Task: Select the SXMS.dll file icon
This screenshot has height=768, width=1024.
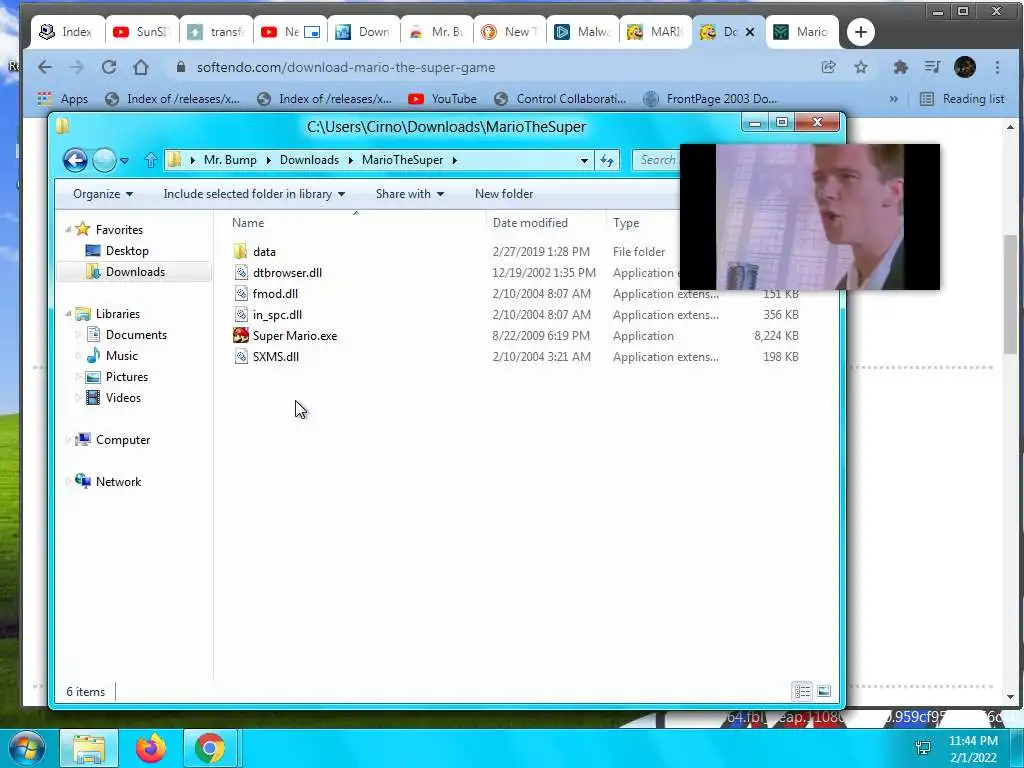Action: [241, 356]
